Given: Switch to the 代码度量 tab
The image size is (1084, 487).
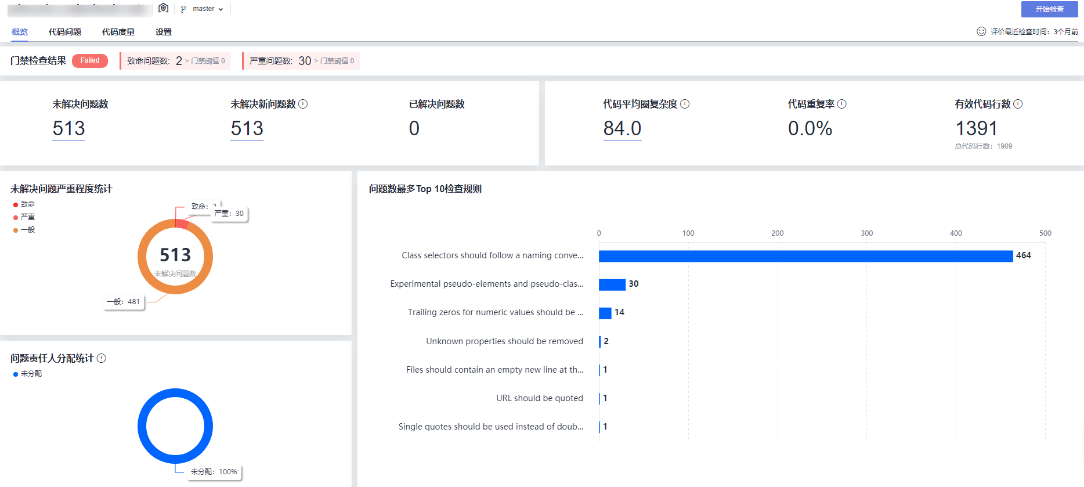Looking at the screenshot, I should click(118, 32).
